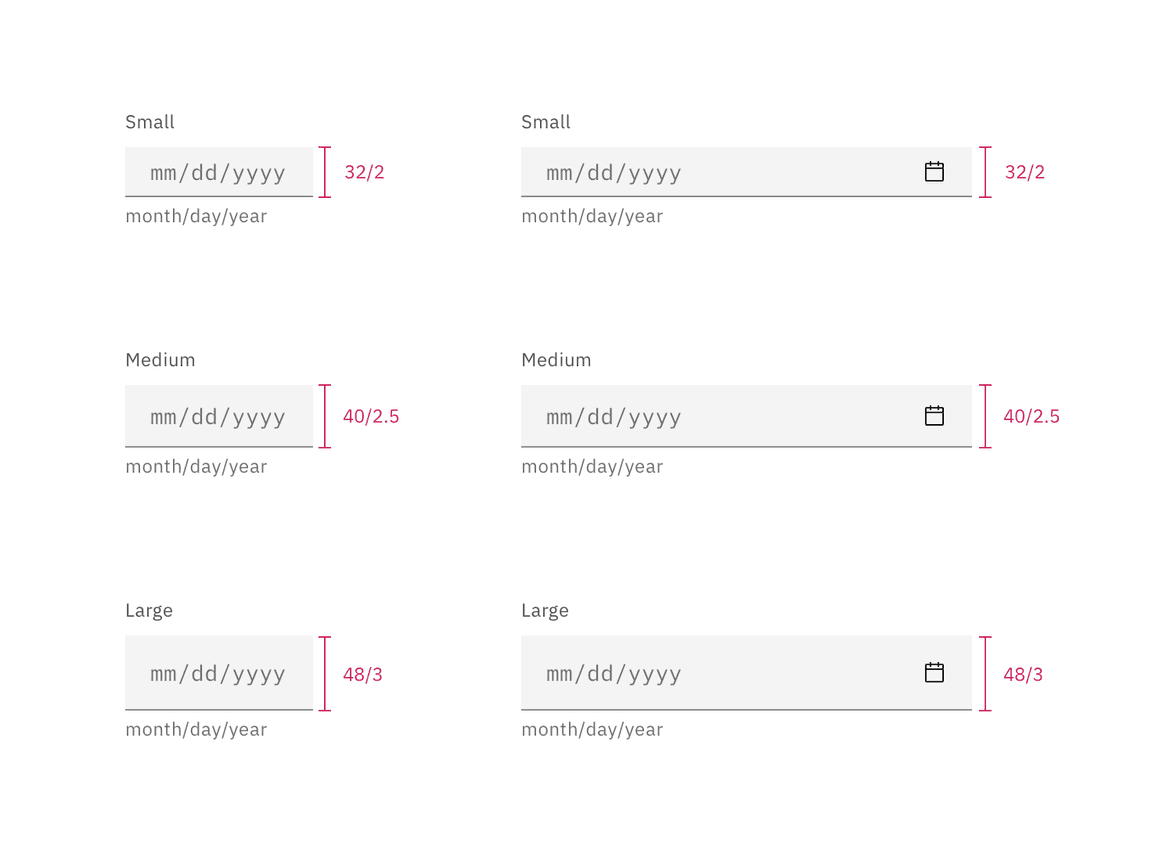Click the 32/2 annotation beside the short Small input
The image size is (1152, 864).
[364, 172]
